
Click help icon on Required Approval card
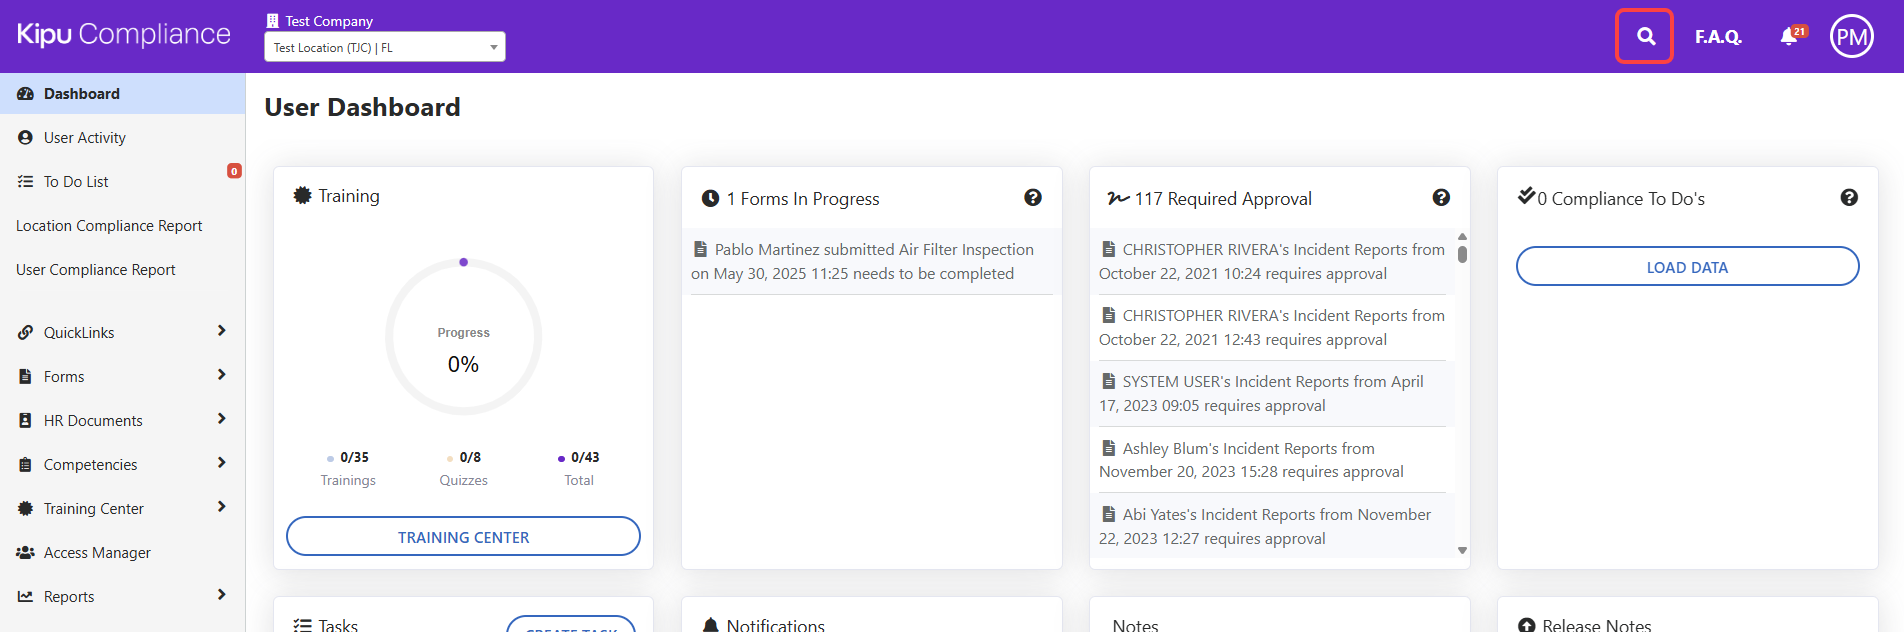point(1441,198)
